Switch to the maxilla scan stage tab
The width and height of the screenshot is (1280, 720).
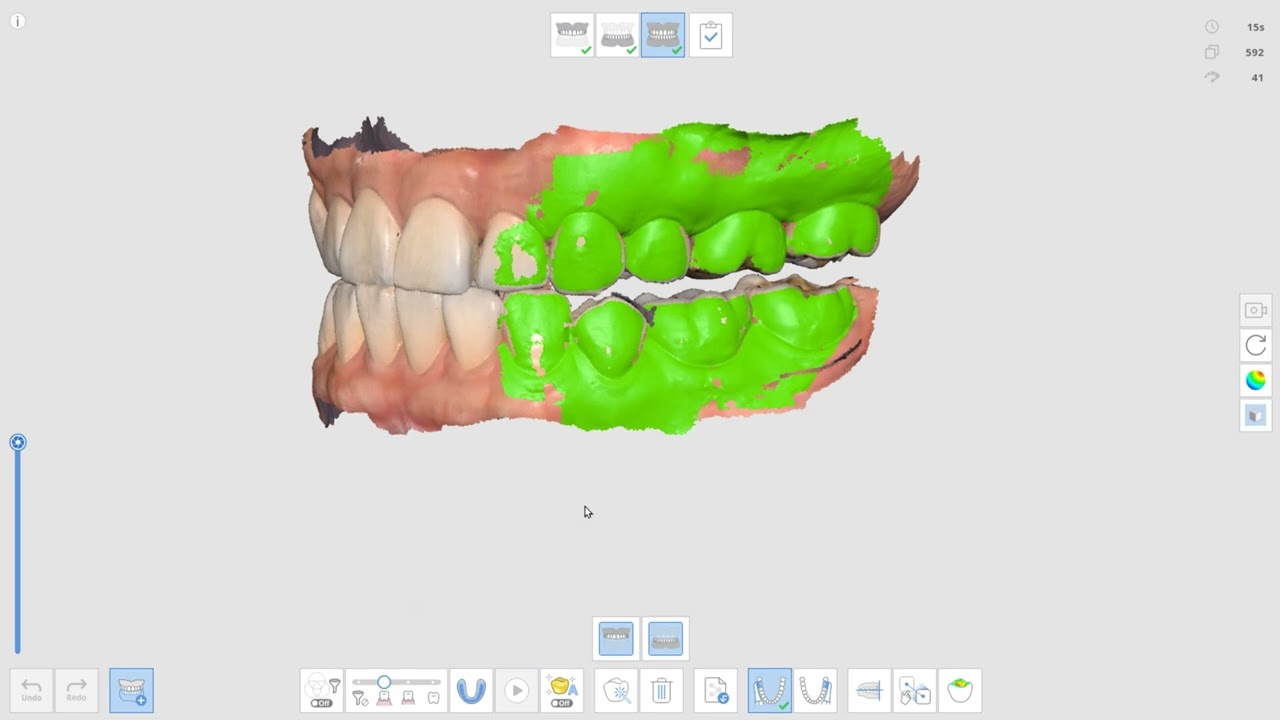coord(572,35)
